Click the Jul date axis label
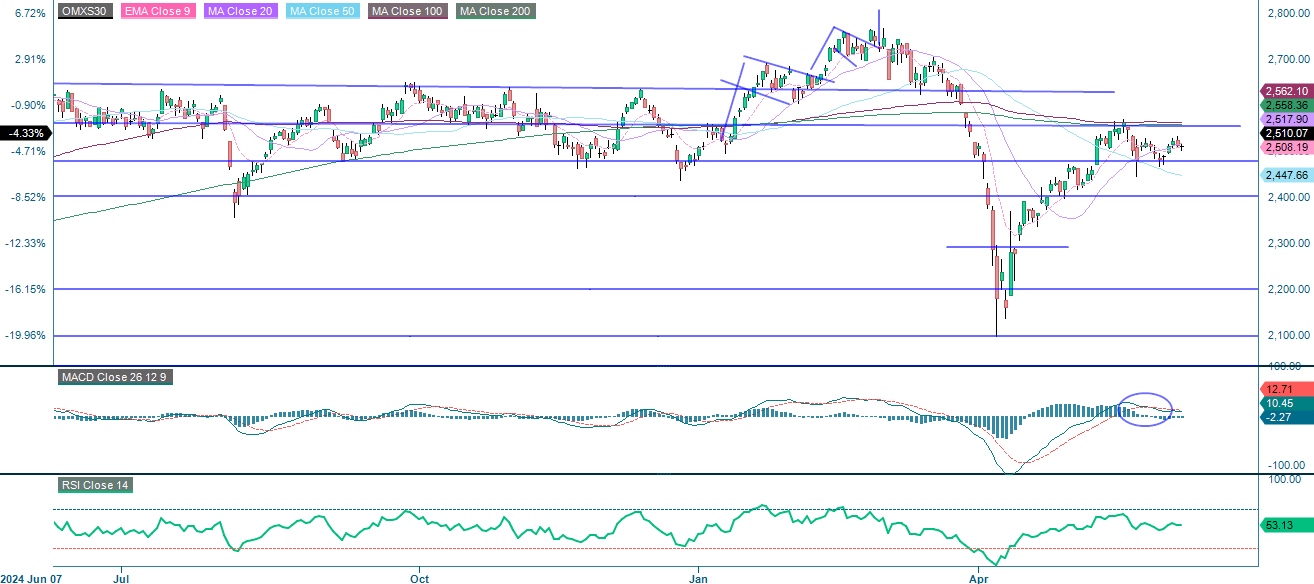1314x584 pixels. click(121, 578)
